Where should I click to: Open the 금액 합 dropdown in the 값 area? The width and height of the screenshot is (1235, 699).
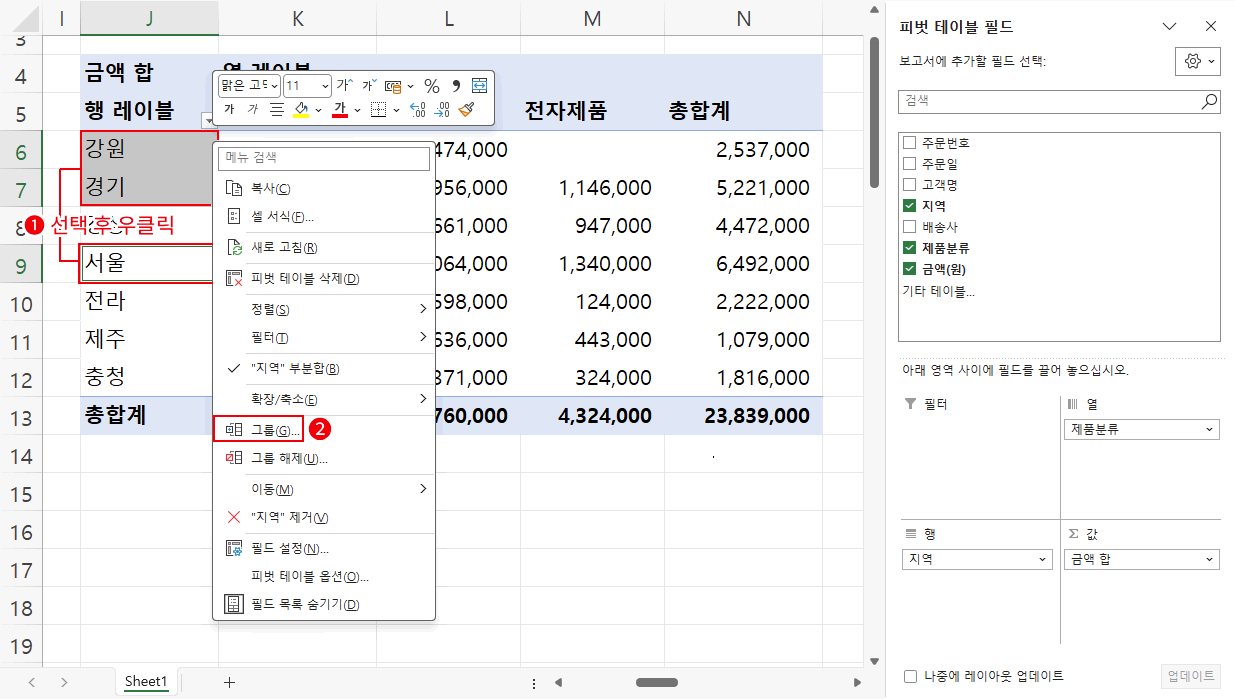click(x=1208, y=559)
